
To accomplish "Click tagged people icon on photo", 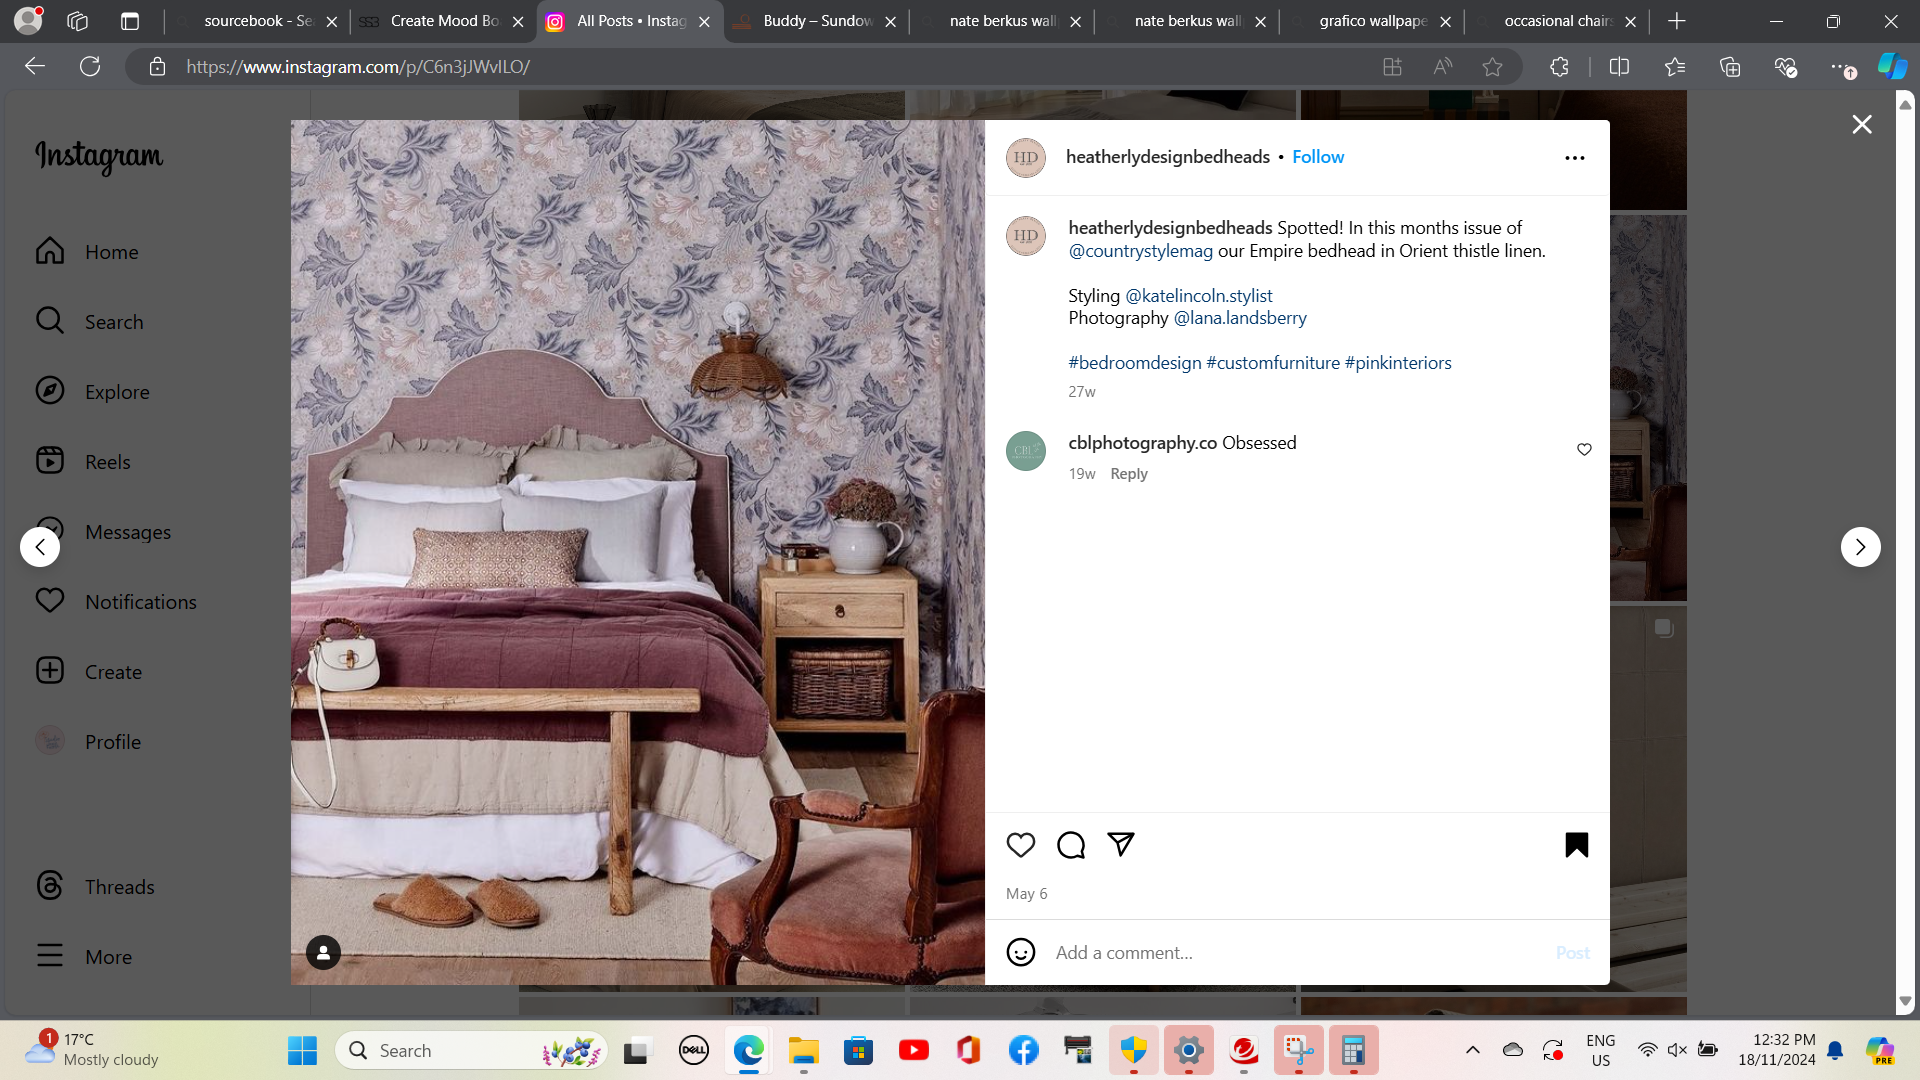I will [x=323, y=953].
